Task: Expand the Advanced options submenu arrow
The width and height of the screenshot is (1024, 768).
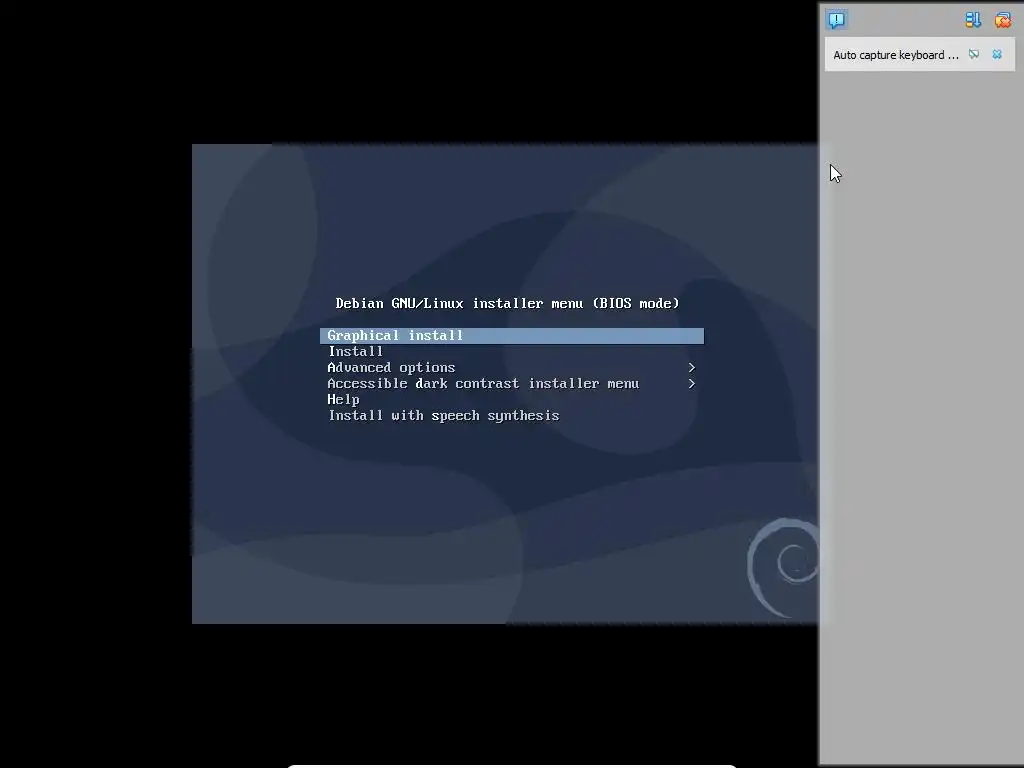Action: [x=692, y=368]
